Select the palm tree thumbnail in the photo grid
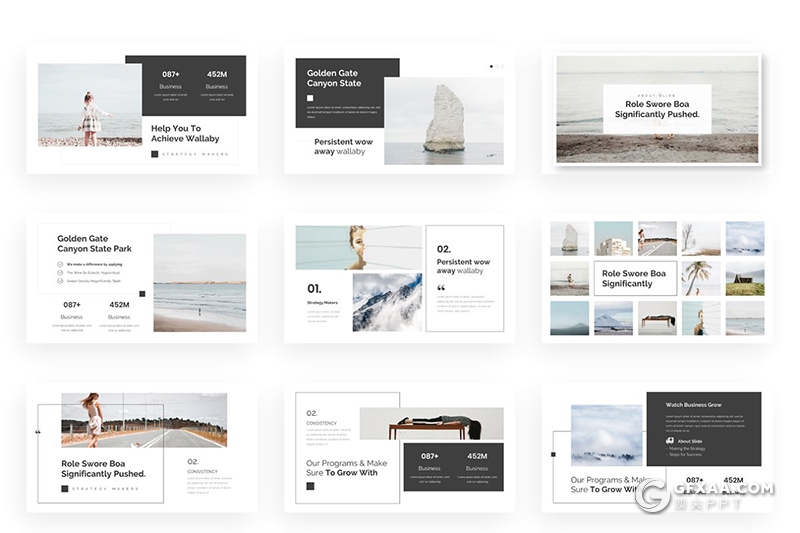The image size is (800, 533). pyautogui.click(x=700, y=278)
